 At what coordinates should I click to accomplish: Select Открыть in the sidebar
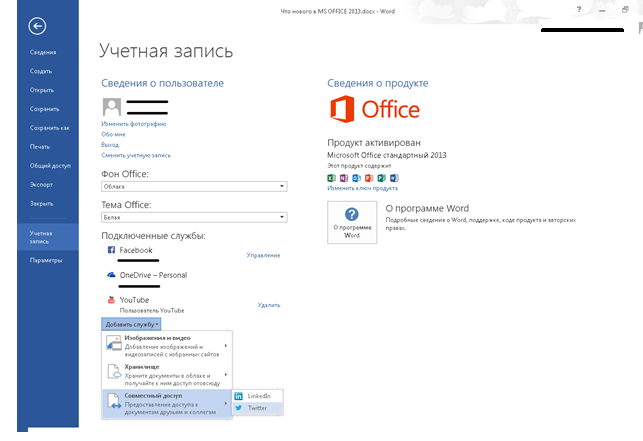click(42, 90)
